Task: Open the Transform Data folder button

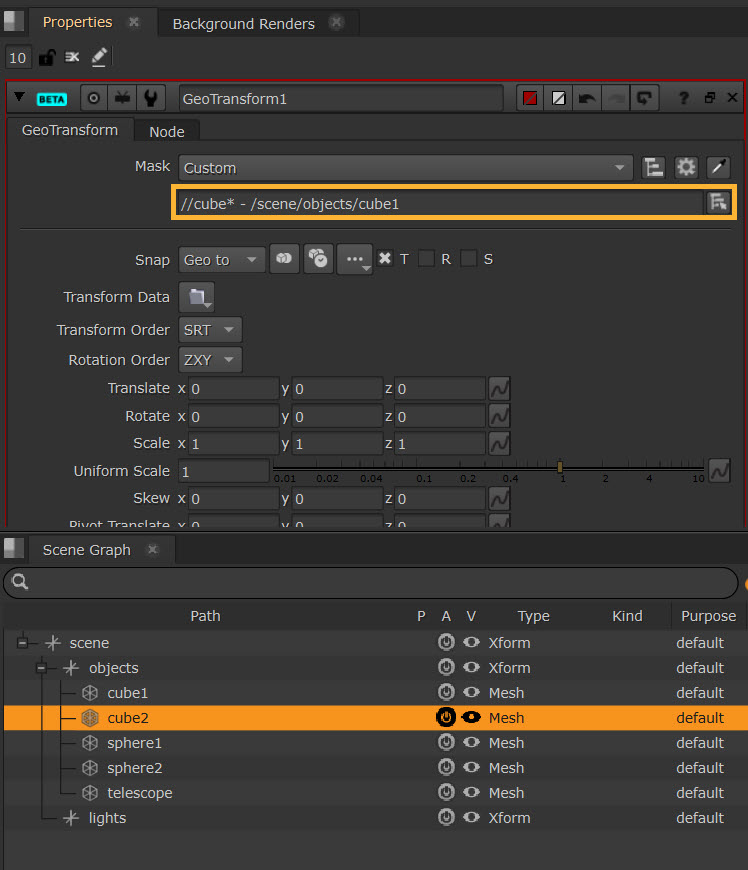Action: tap(196, 297)
